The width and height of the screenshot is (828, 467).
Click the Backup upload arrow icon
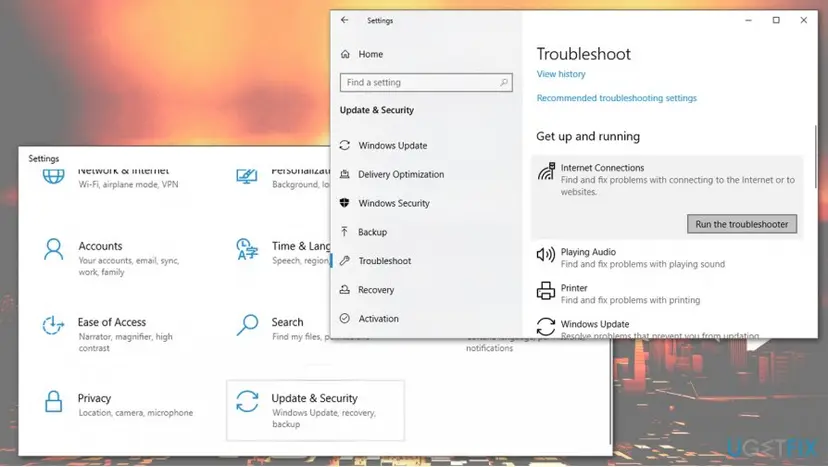(344, 231)
